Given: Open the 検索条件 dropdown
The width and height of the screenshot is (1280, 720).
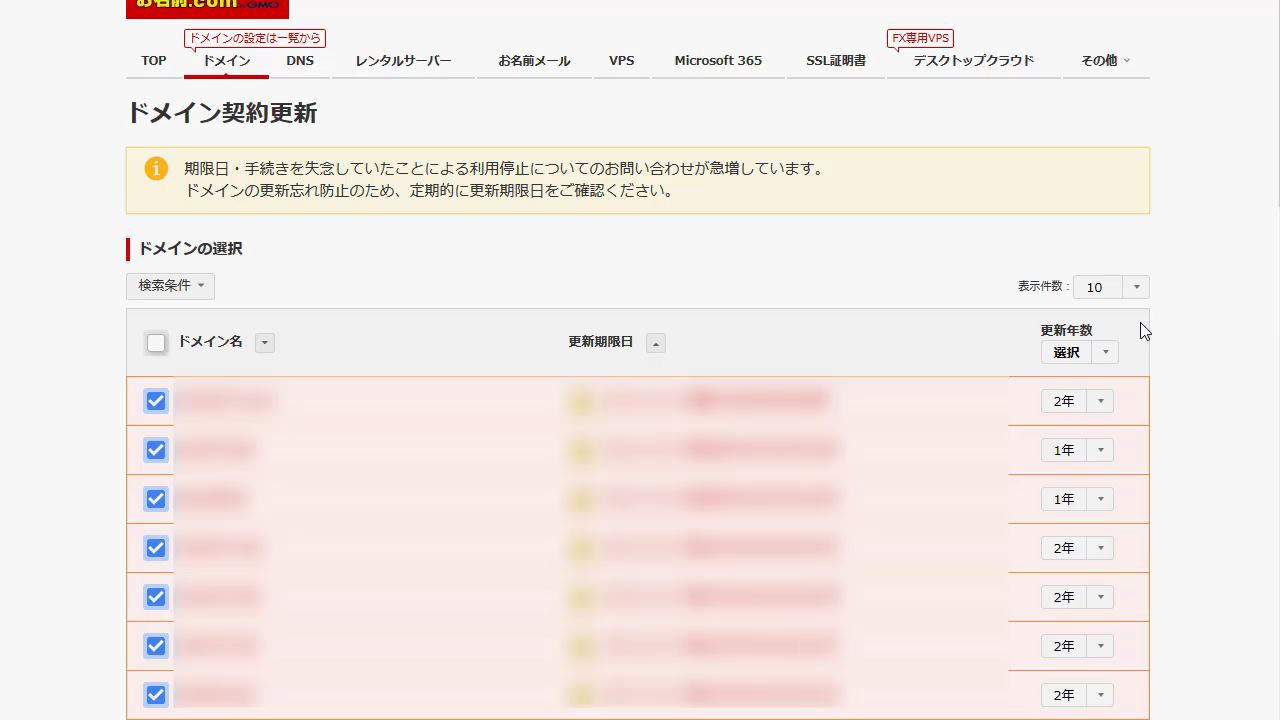Looking at the screenshot, I should 171,286.
